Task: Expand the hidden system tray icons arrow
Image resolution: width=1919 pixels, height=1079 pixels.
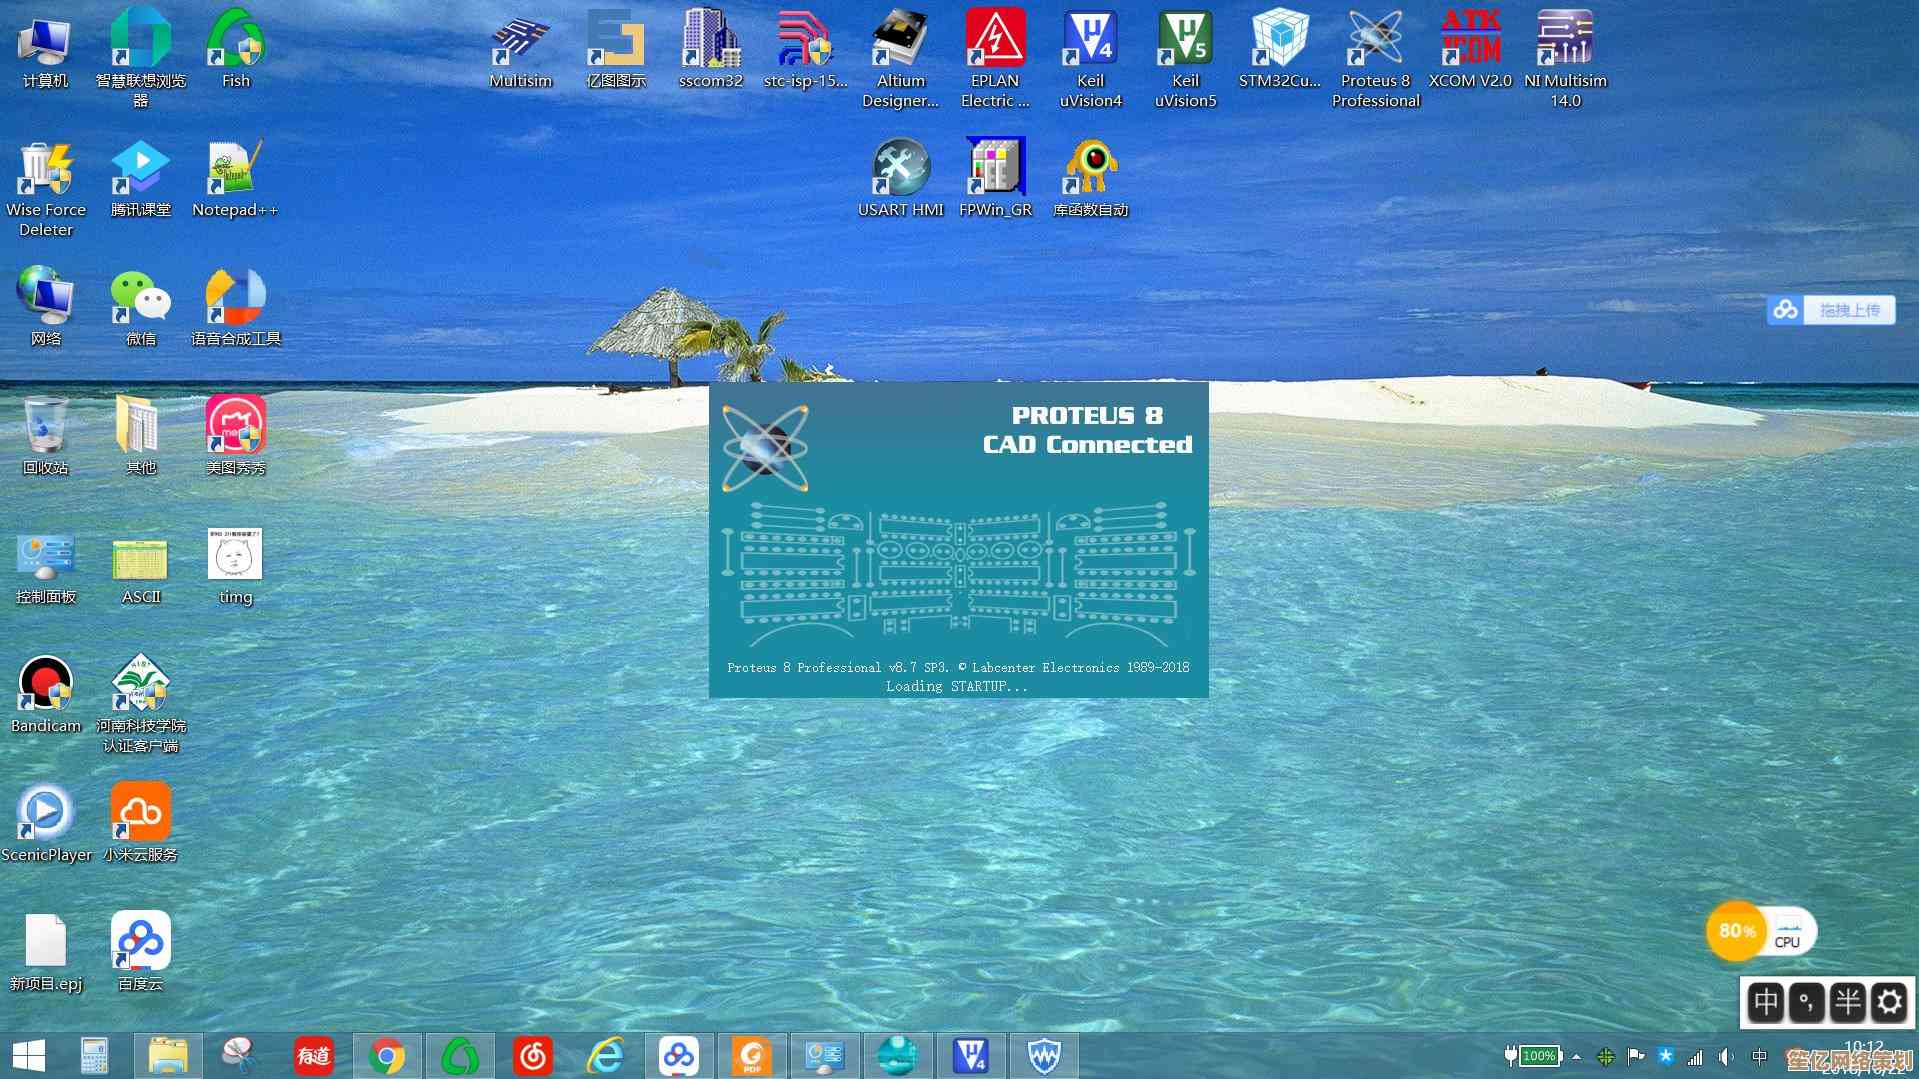Action: click(1577, 1056)
